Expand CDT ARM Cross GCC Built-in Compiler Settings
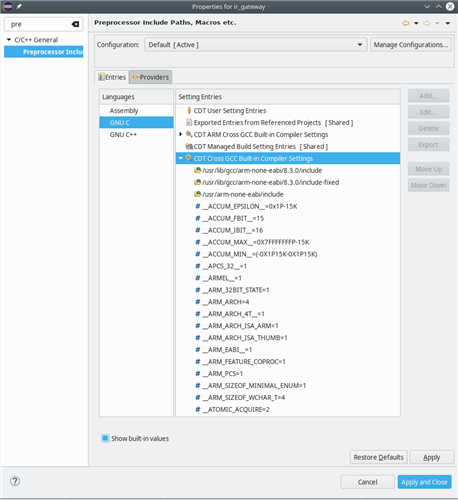Image resolution: width=458 pixels, height=500 pixels. (x=181, y=134)
